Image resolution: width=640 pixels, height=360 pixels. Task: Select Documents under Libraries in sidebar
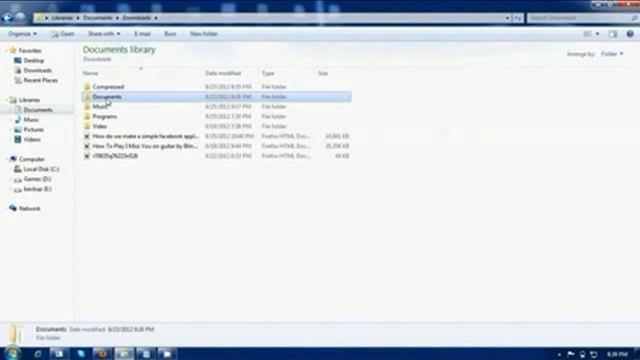tap(38, 110)
